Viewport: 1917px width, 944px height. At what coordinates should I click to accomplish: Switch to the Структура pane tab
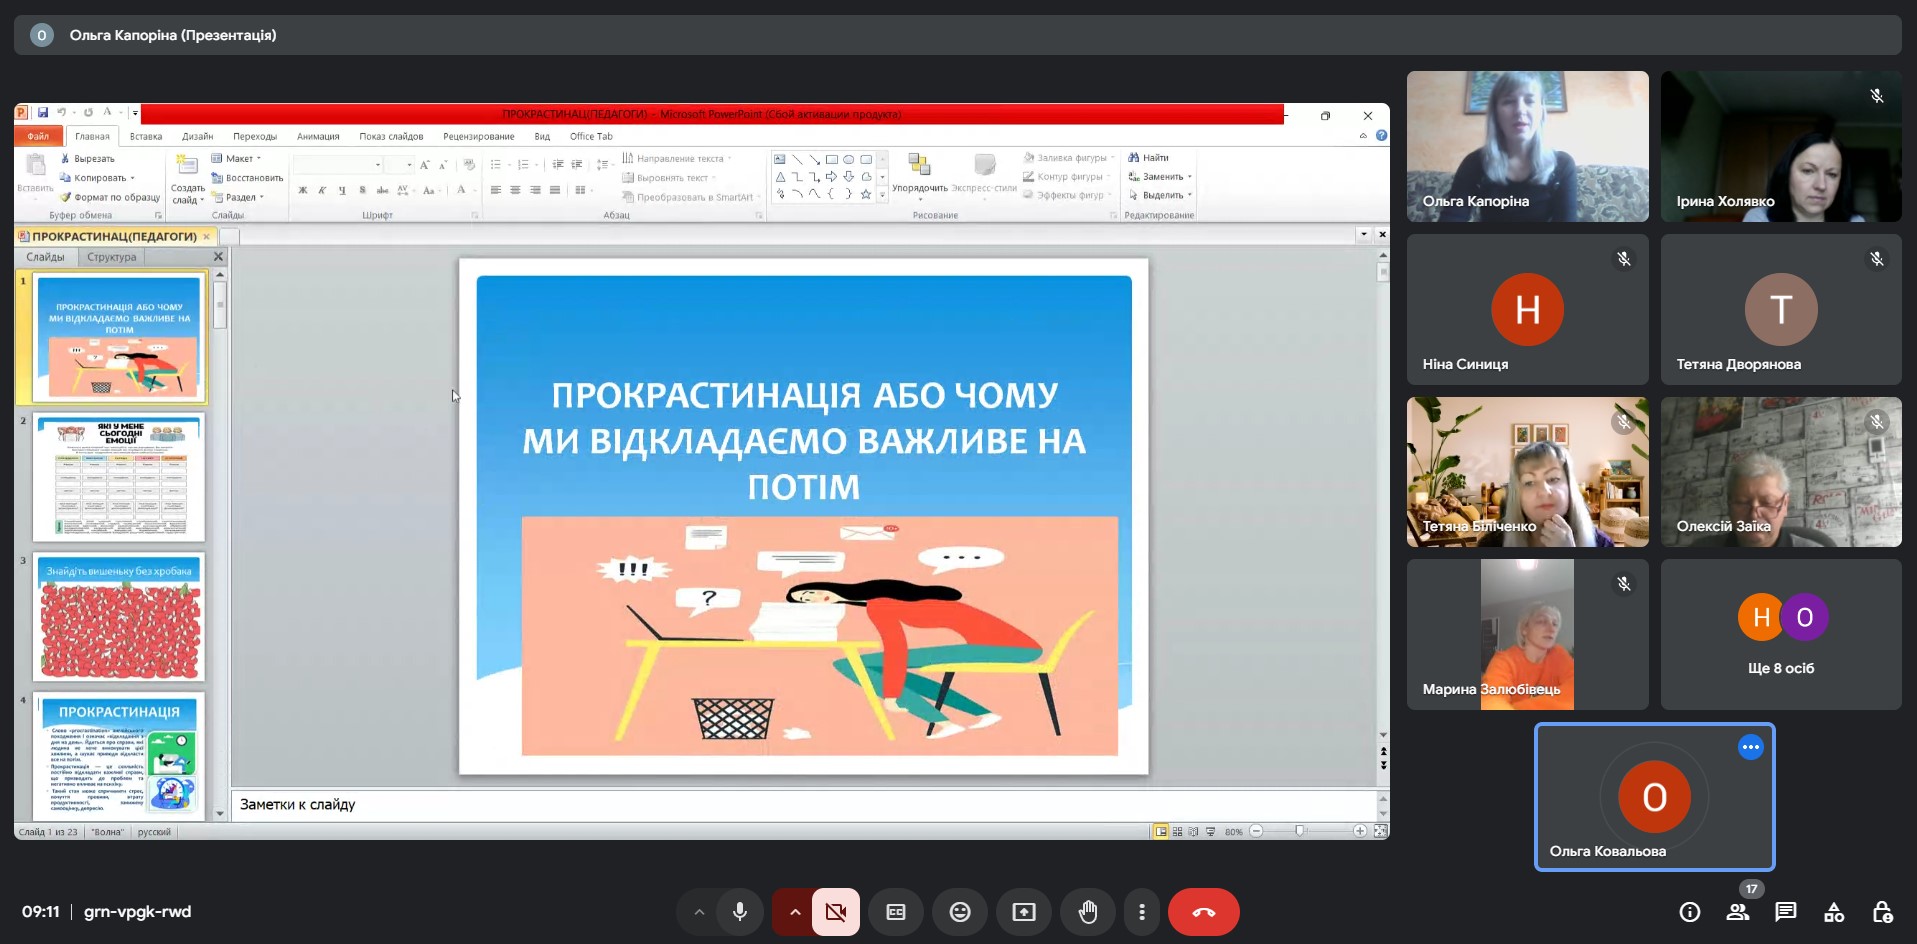click(x=111, y=257)
